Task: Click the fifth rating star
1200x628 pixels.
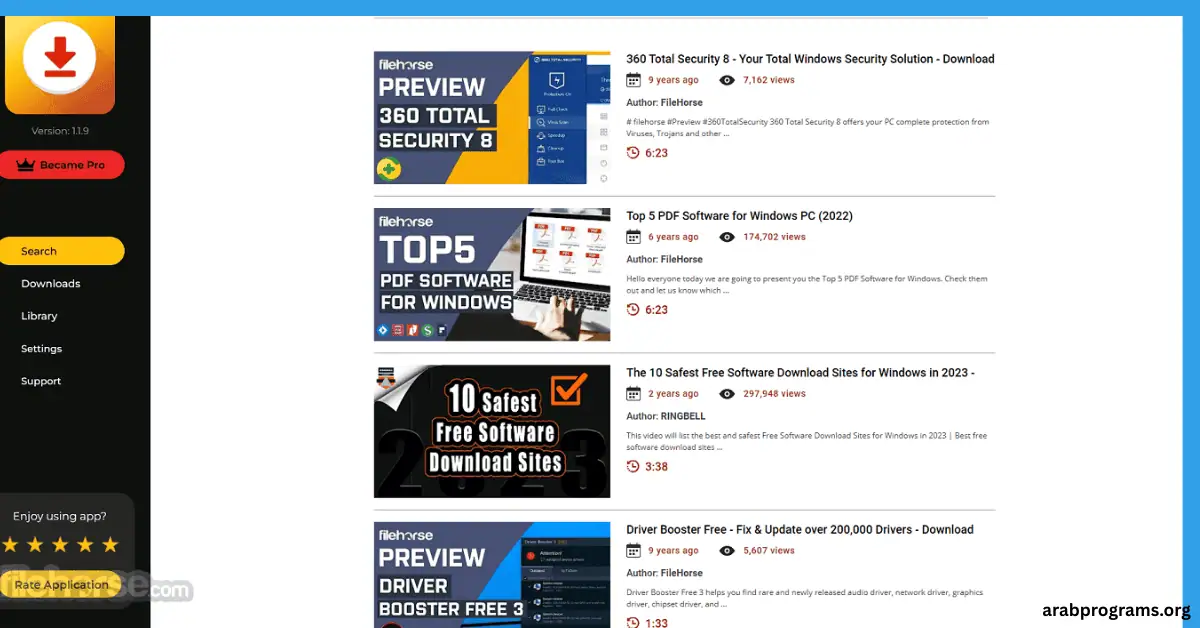Action: (x=110, y=545)
